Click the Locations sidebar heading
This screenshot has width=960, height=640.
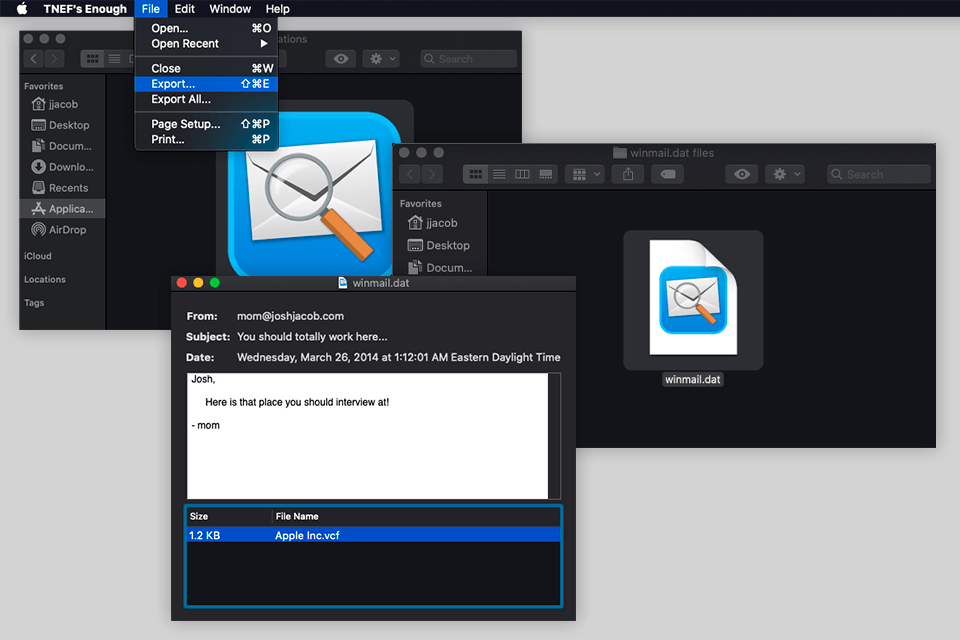pos(45,279)
